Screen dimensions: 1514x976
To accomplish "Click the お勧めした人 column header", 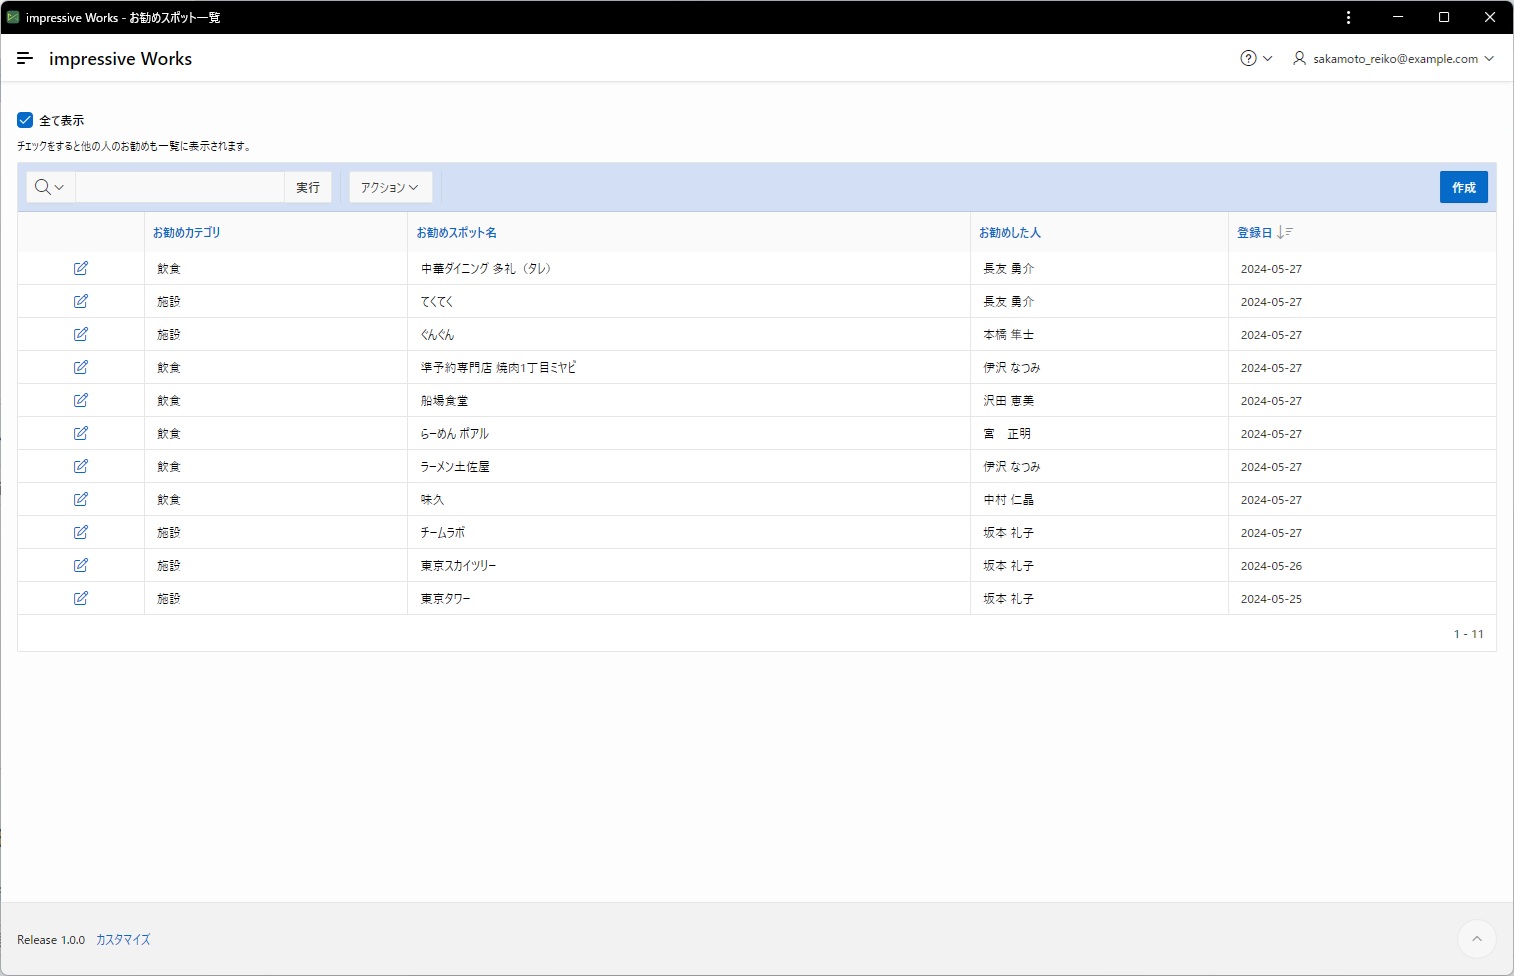I will 1010,232.
